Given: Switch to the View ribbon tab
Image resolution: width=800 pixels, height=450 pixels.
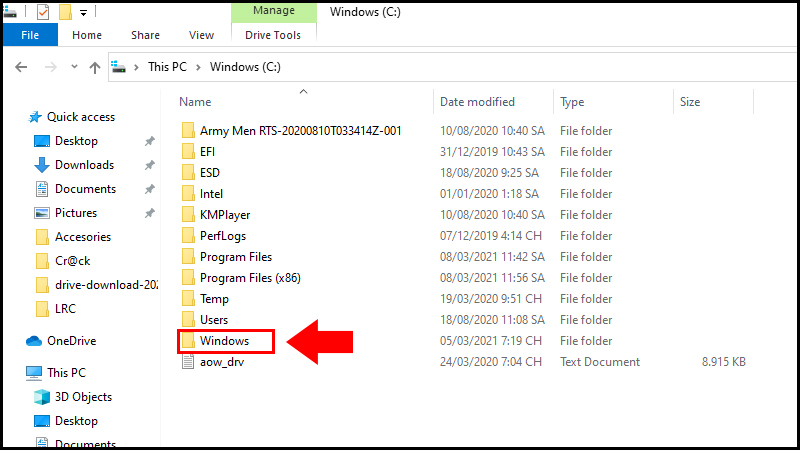Looking at the screenshot, I should 201,35.
